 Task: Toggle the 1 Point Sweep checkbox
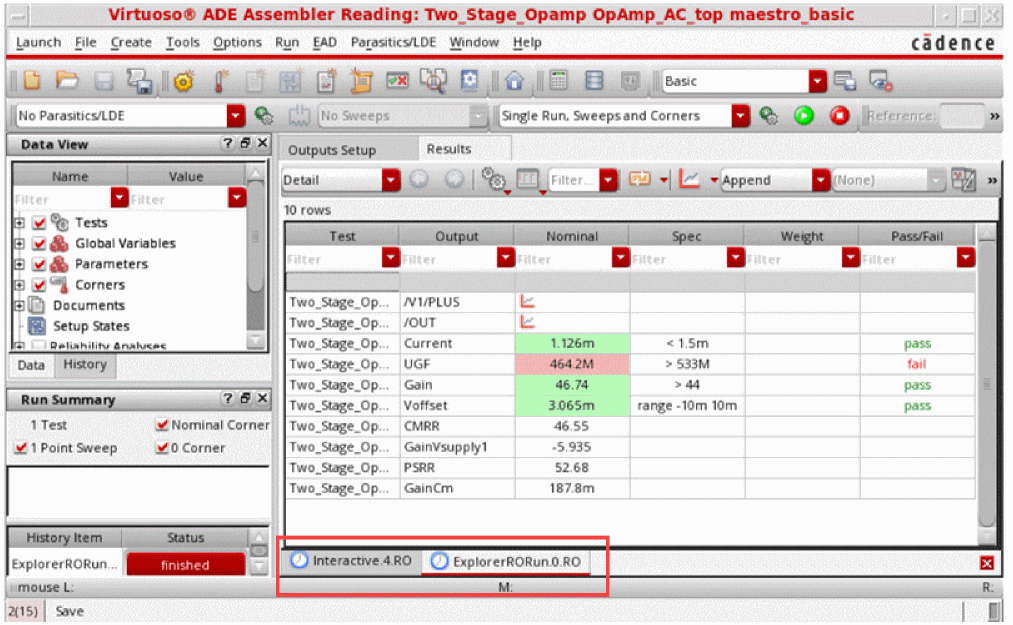pyautogui.click(x=20, y=448)
